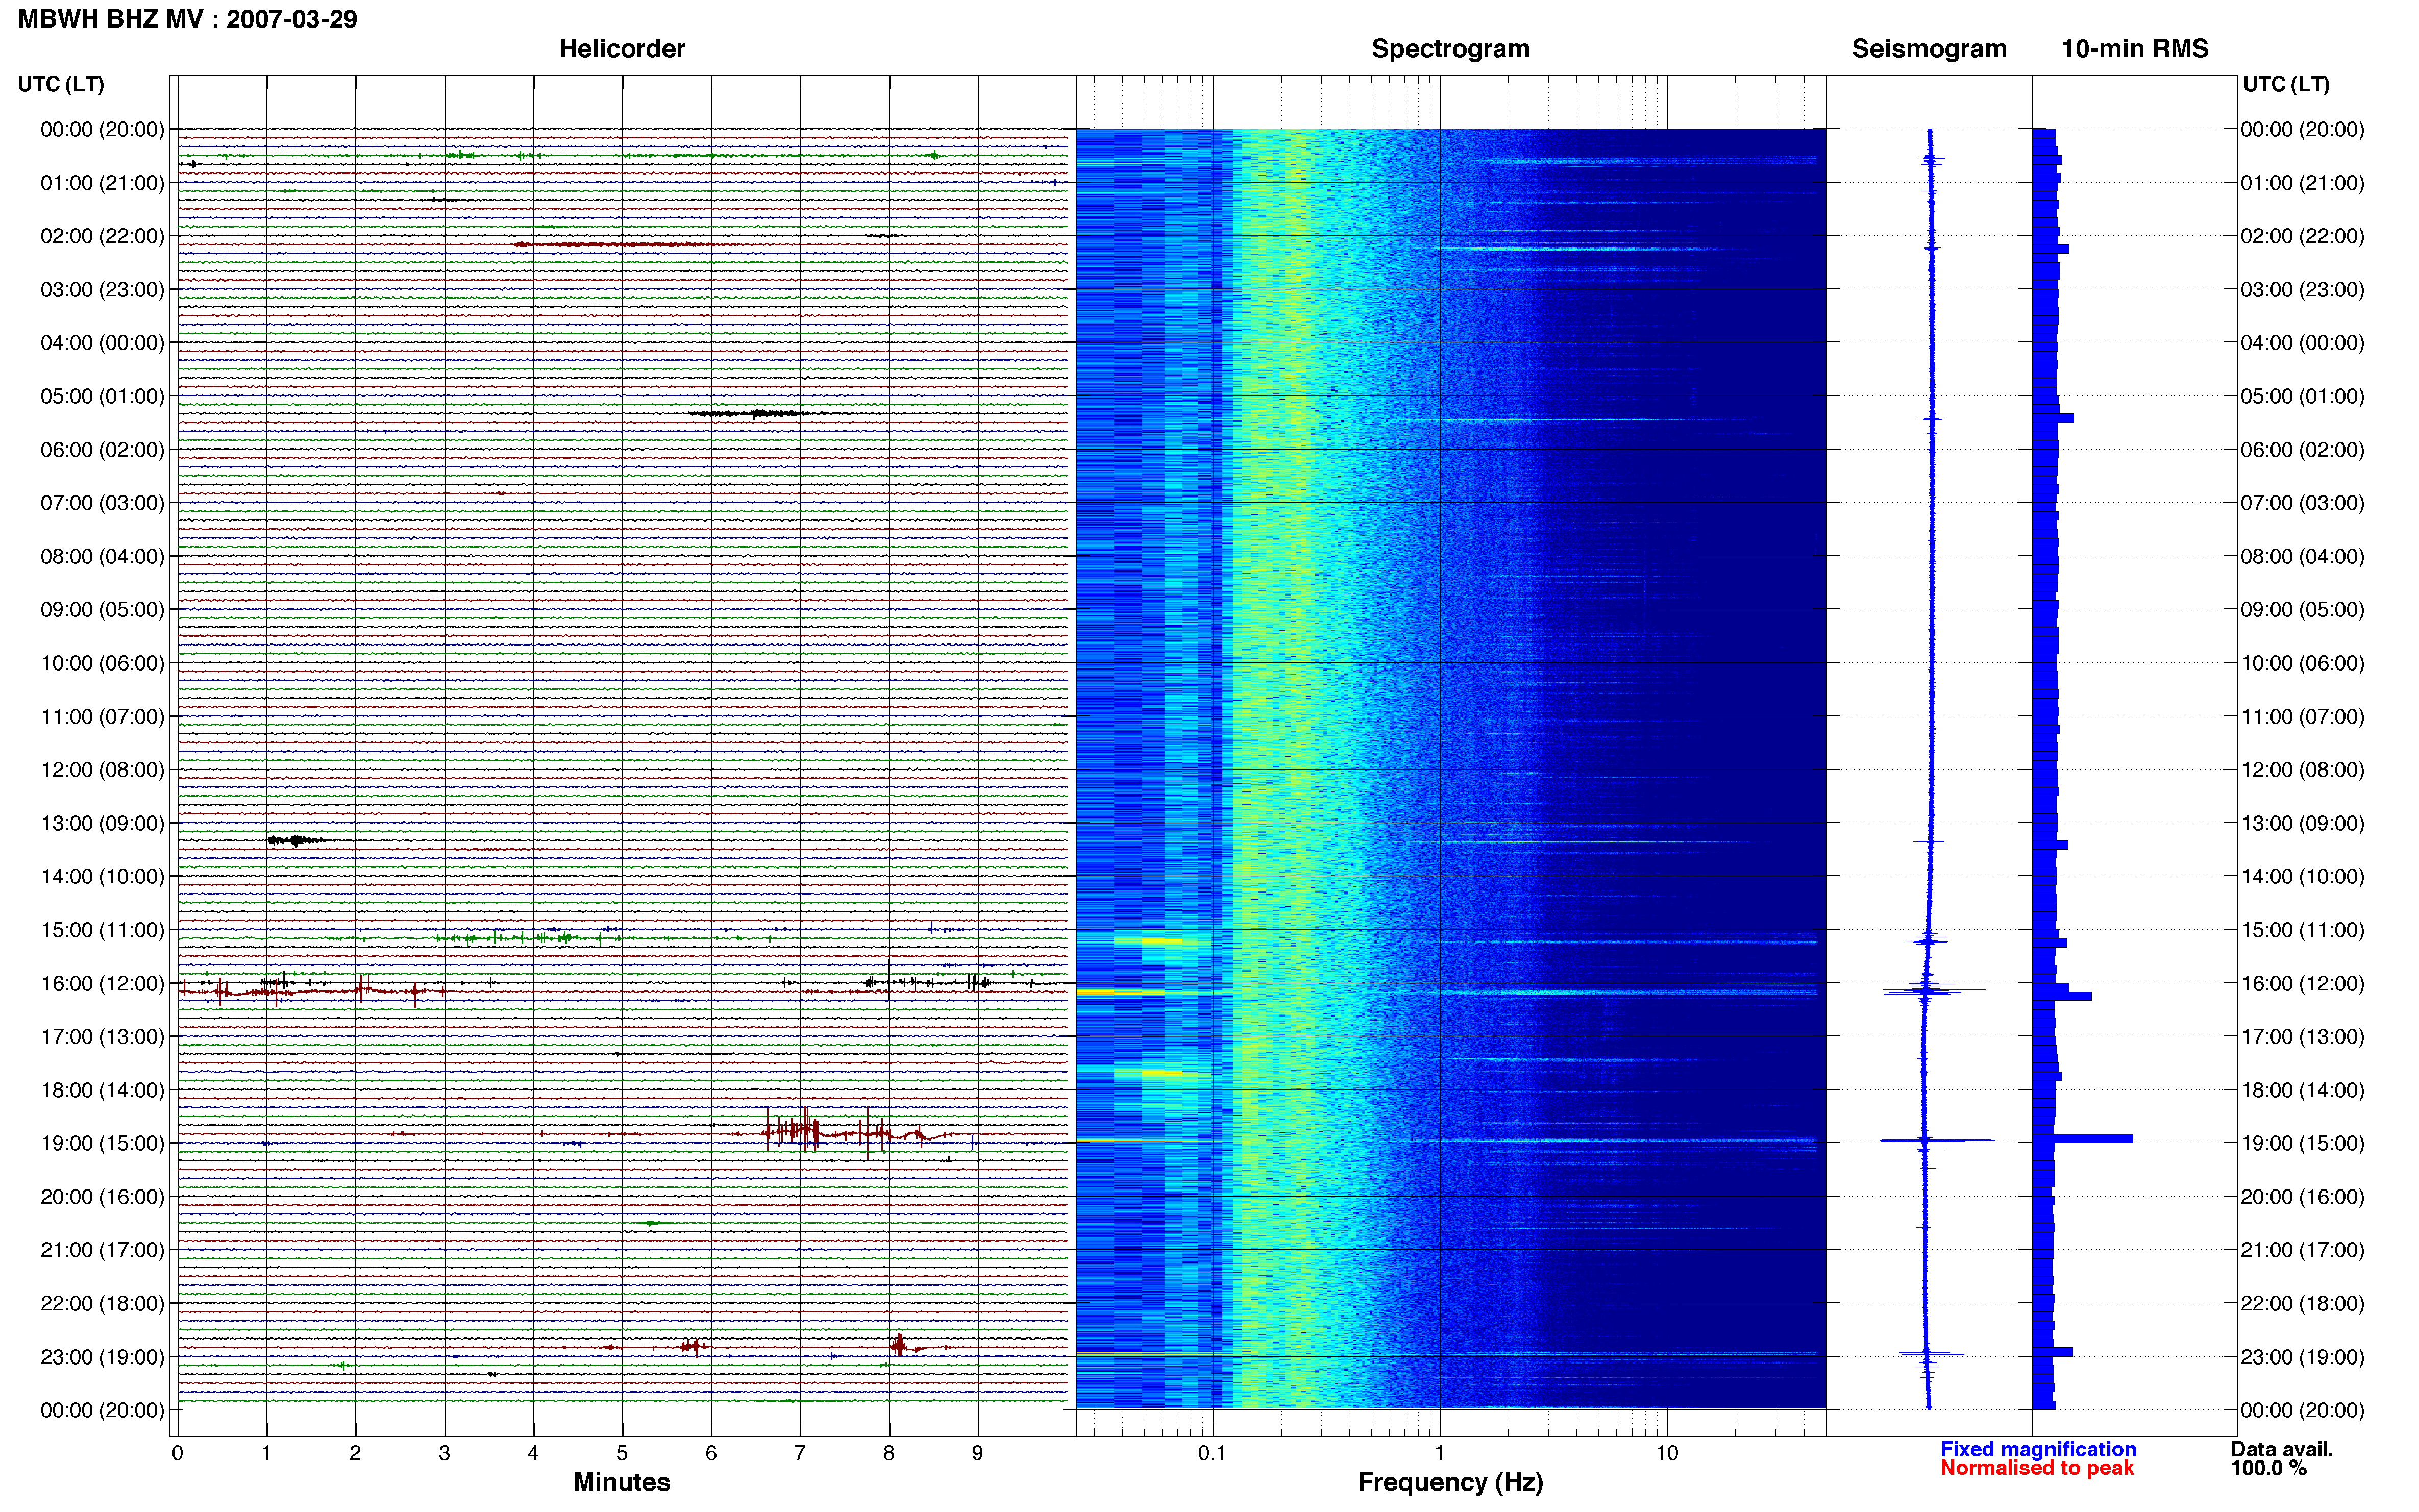Click the right 'UTC (LT)' axis label
The image size is (2419, 1512).
[x=2286, y=84]
